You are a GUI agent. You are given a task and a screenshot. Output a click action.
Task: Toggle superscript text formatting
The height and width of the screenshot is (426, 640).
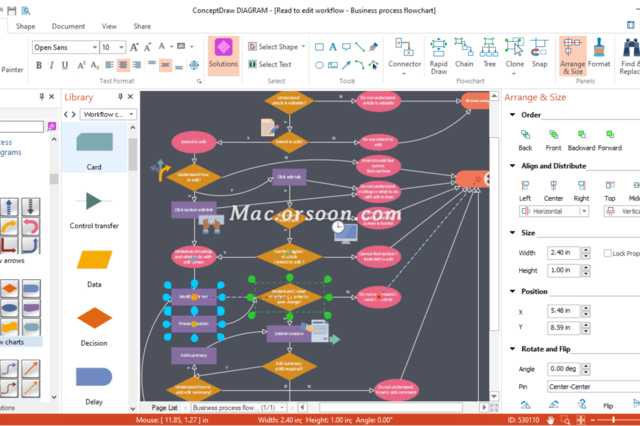point(81,65)
